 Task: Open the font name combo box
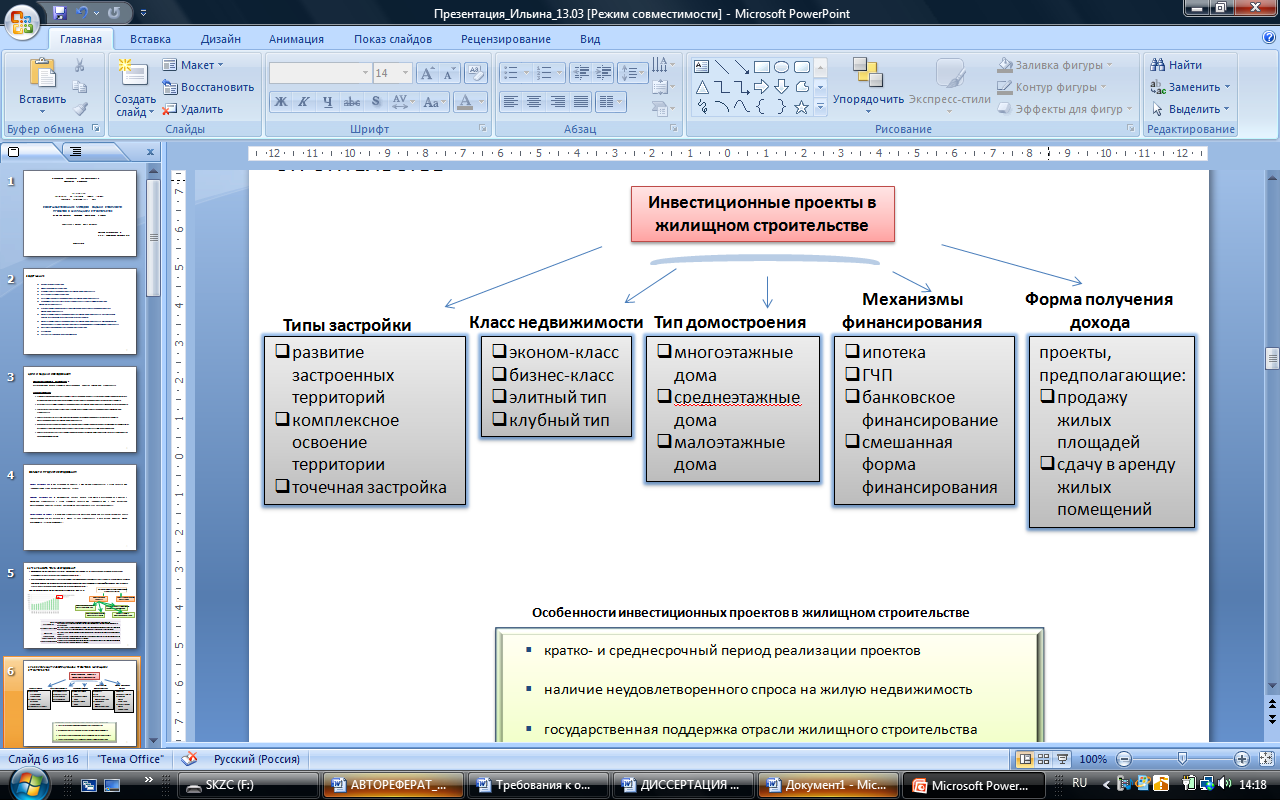[x=320, y=73]
